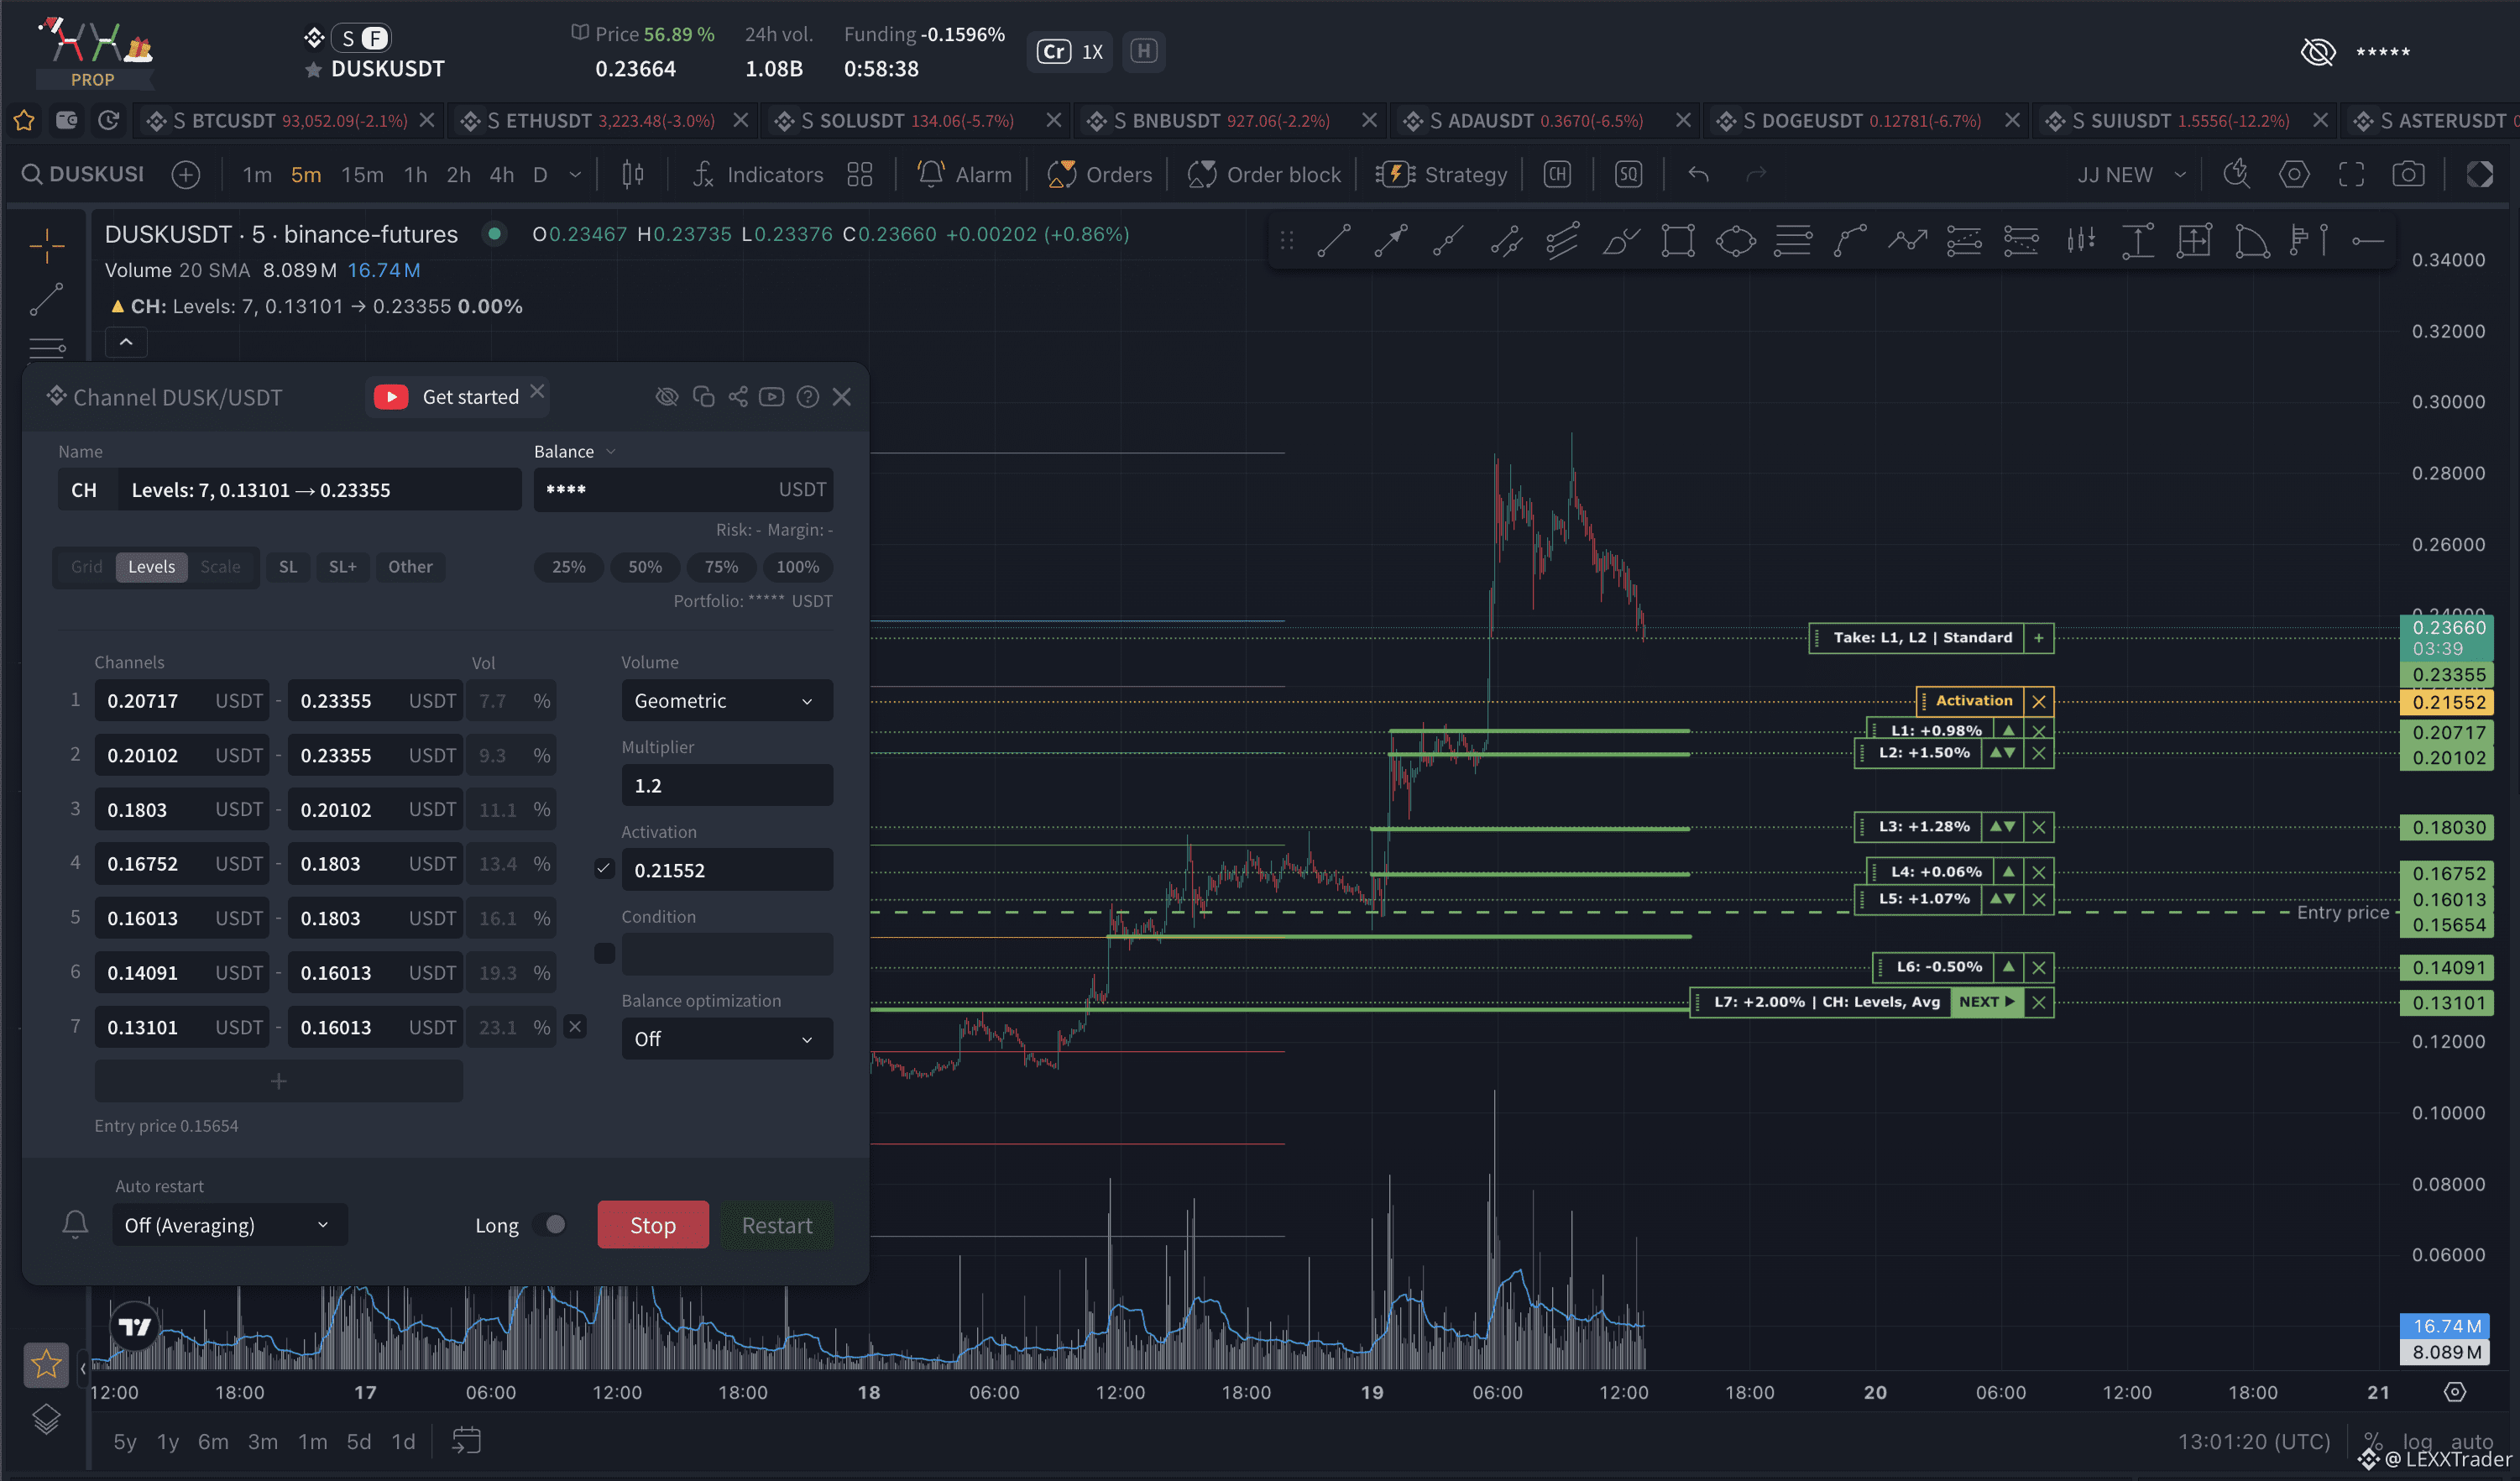Select the SL tab
Screen dimensions: 2520x1481
click(x=288, y=567)
